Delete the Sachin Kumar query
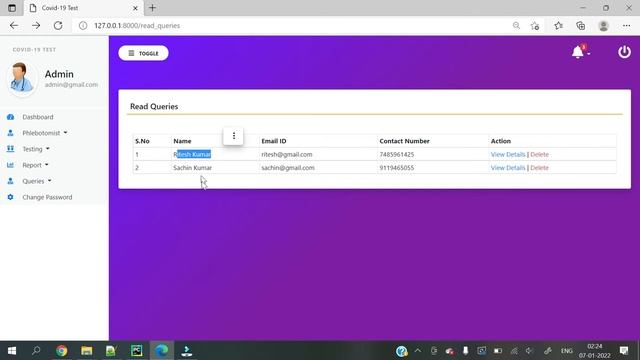 (x=539, y=168)
